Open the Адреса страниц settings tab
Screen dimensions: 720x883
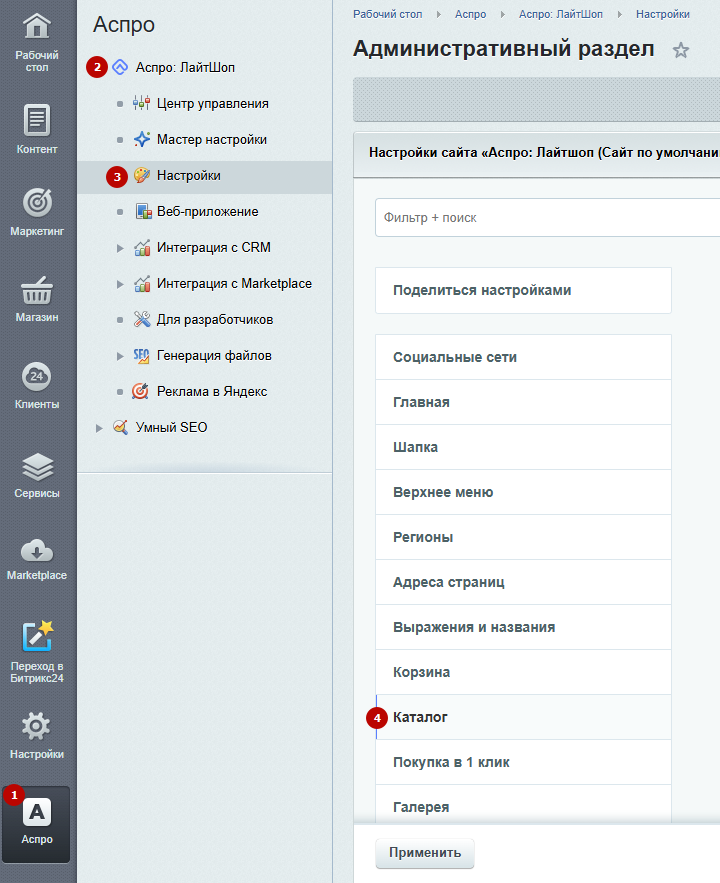[x=523, y=582]
